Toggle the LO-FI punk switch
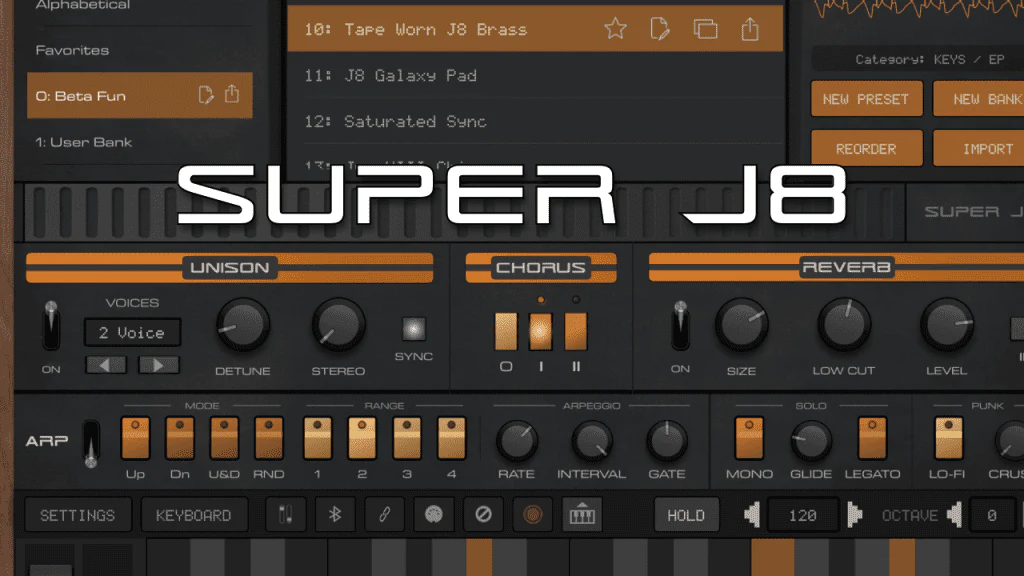The height and width of the screenshot is (576, 1024). [x=948, y=438]
